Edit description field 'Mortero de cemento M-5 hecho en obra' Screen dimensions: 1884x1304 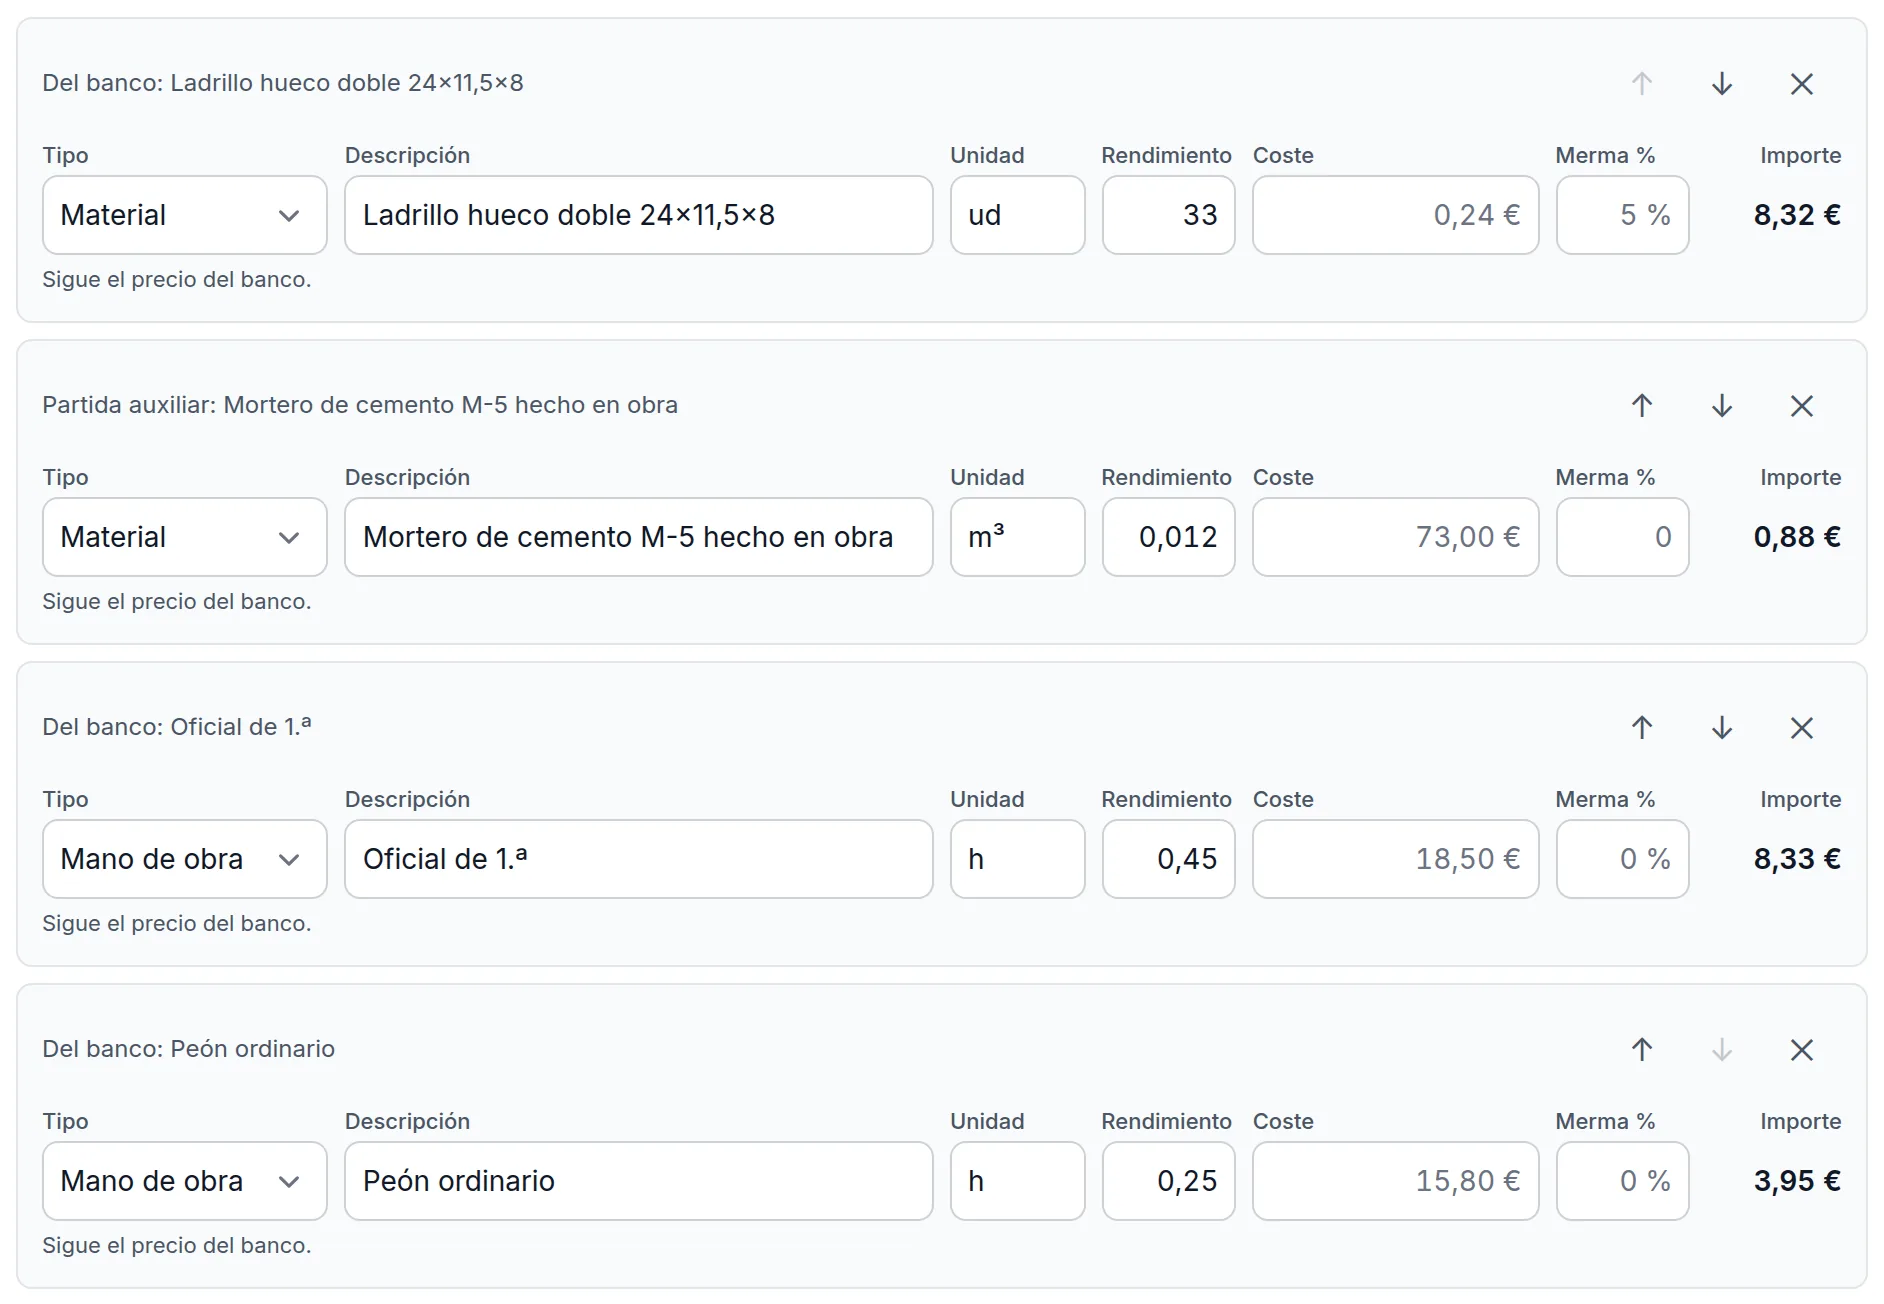coord(638,537)
